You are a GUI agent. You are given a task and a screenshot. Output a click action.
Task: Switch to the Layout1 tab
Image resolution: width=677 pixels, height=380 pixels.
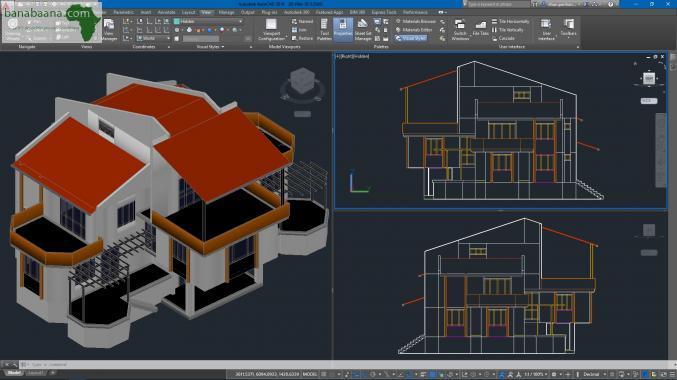(x=35, y=373)
